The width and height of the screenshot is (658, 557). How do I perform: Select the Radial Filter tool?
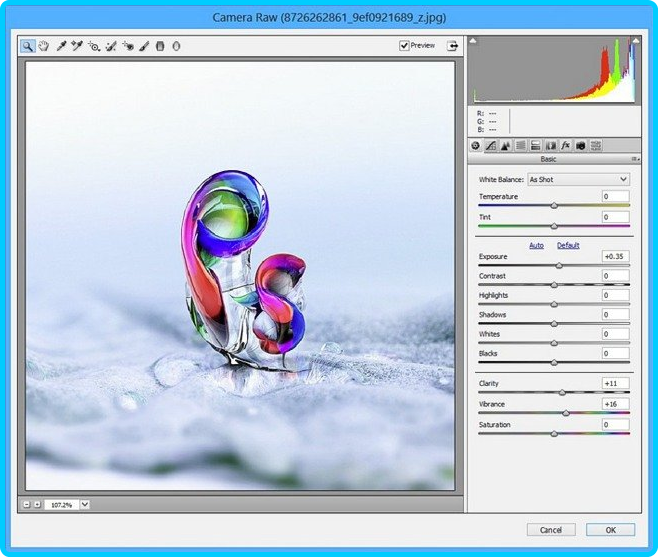176,46
